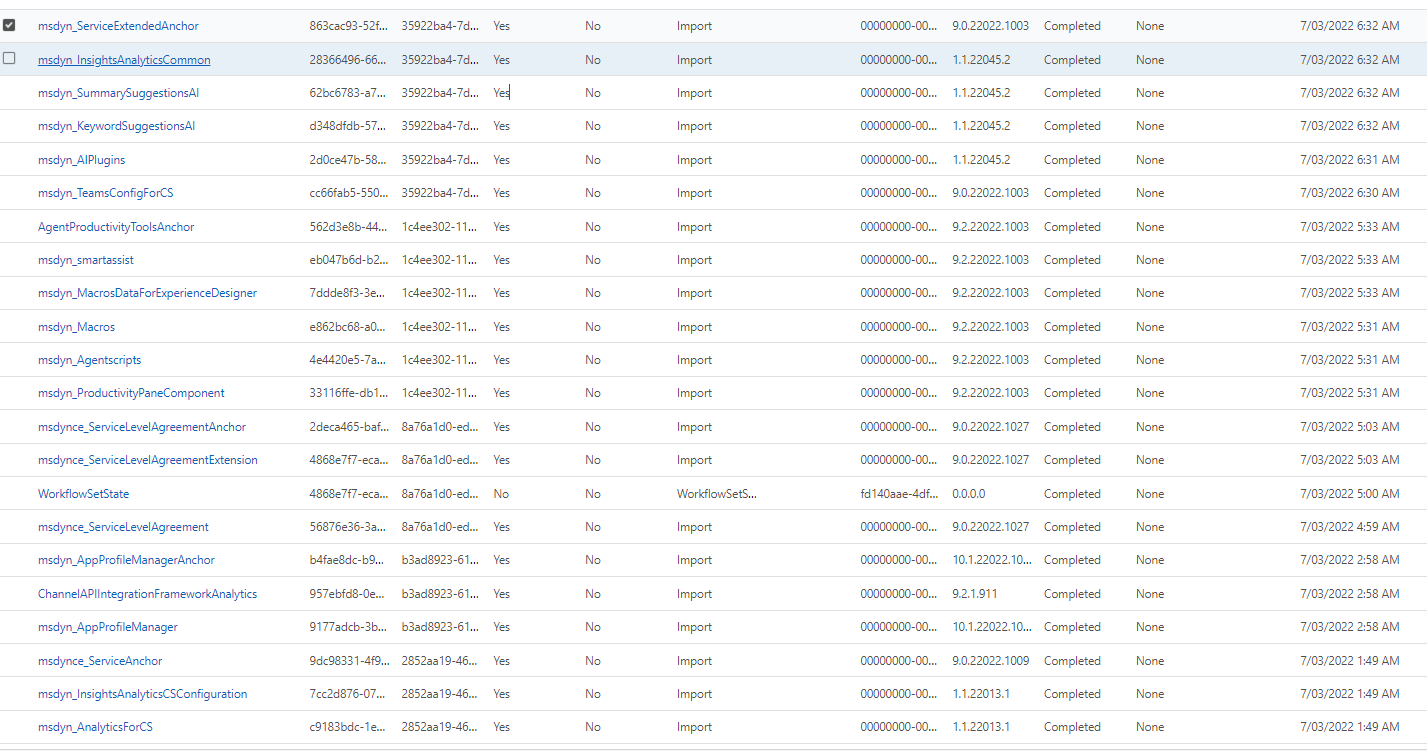Select ID cell 4e4420e5-7a...
The width and height of the screenshot is (1427, 751).
348,360
